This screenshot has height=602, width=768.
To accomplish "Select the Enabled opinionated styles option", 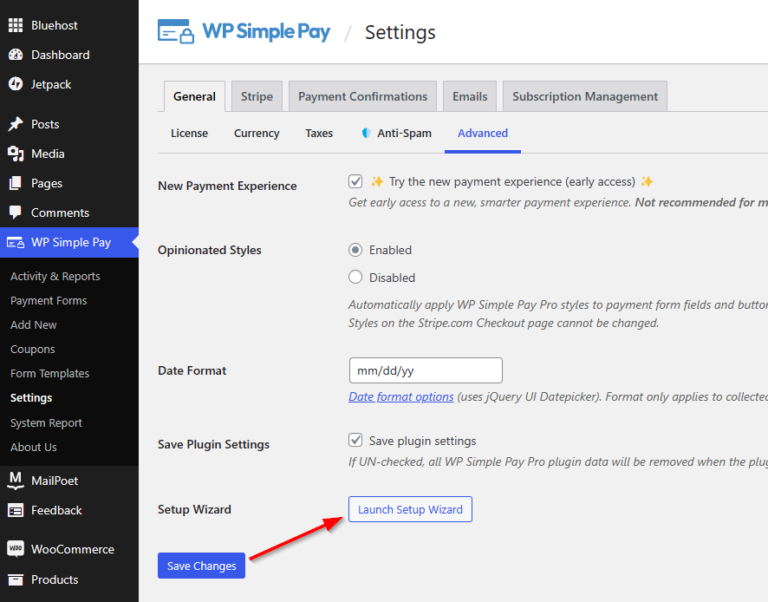I will (x=355, y=250).
